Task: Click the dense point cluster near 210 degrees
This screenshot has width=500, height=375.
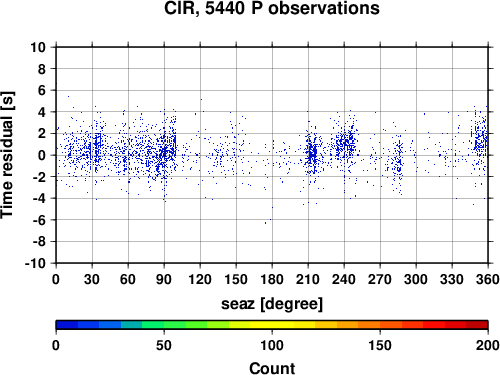Action: click(x=312, y=154)
